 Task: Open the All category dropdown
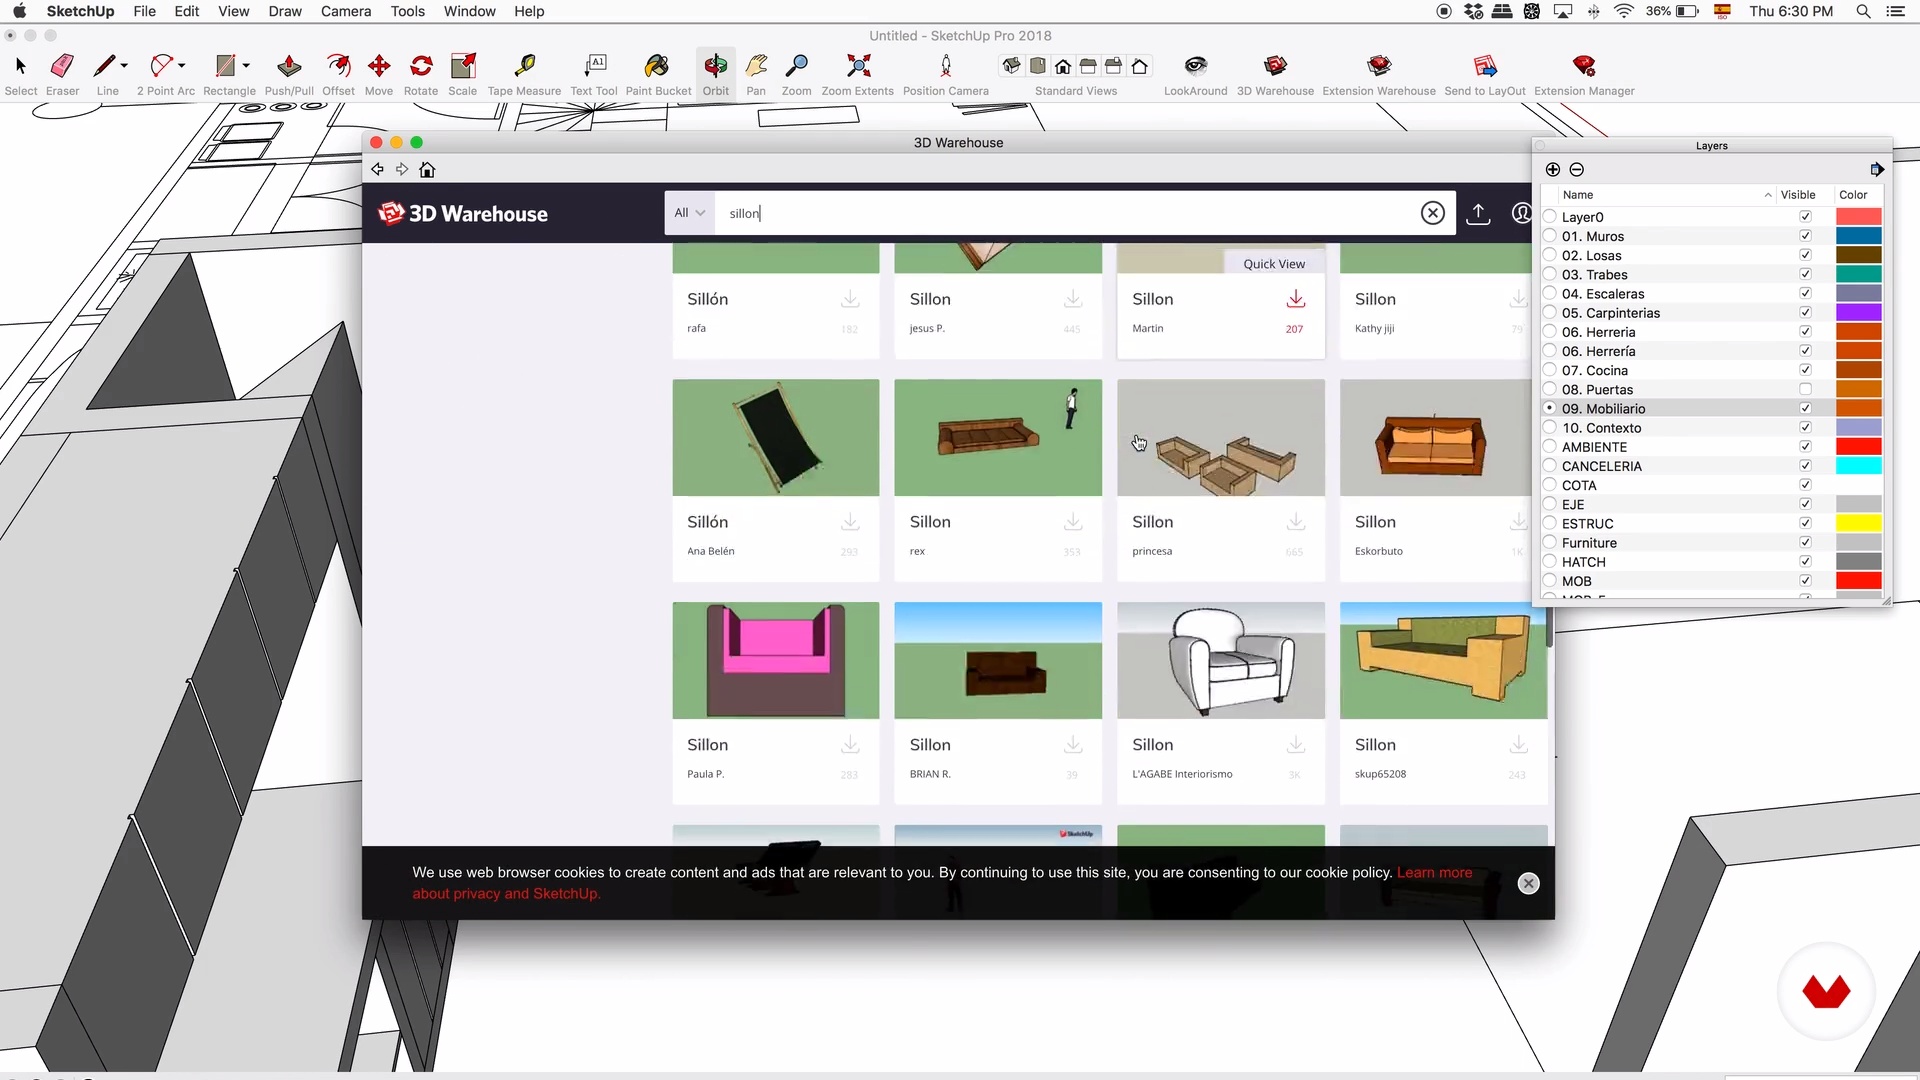click(689, 213)
